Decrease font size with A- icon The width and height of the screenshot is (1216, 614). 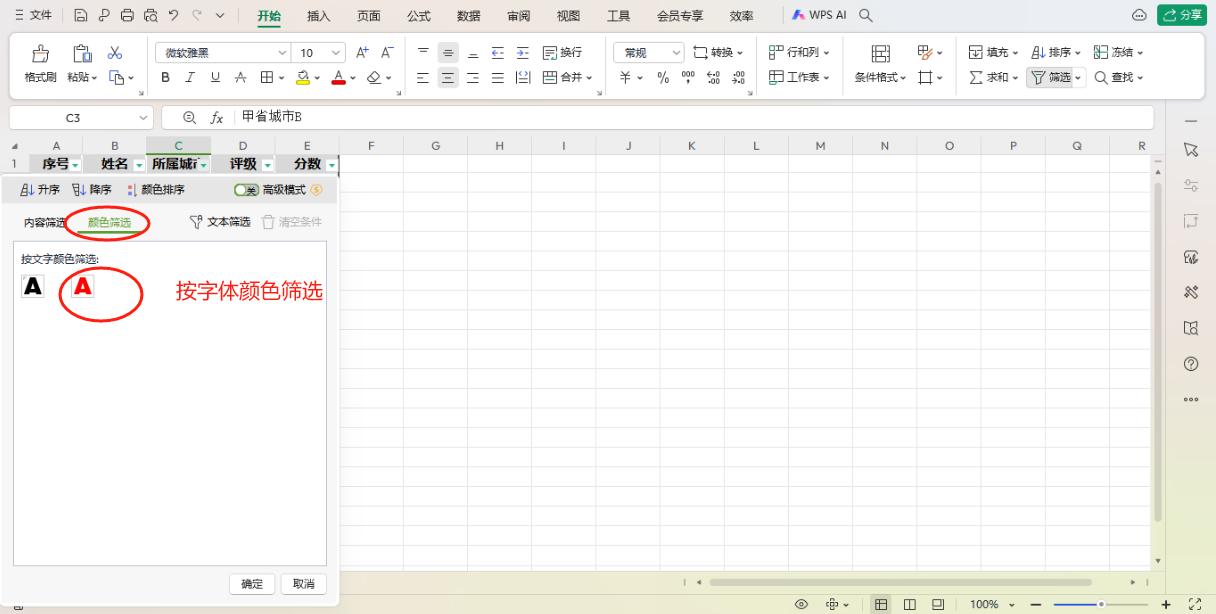point(387,52)
